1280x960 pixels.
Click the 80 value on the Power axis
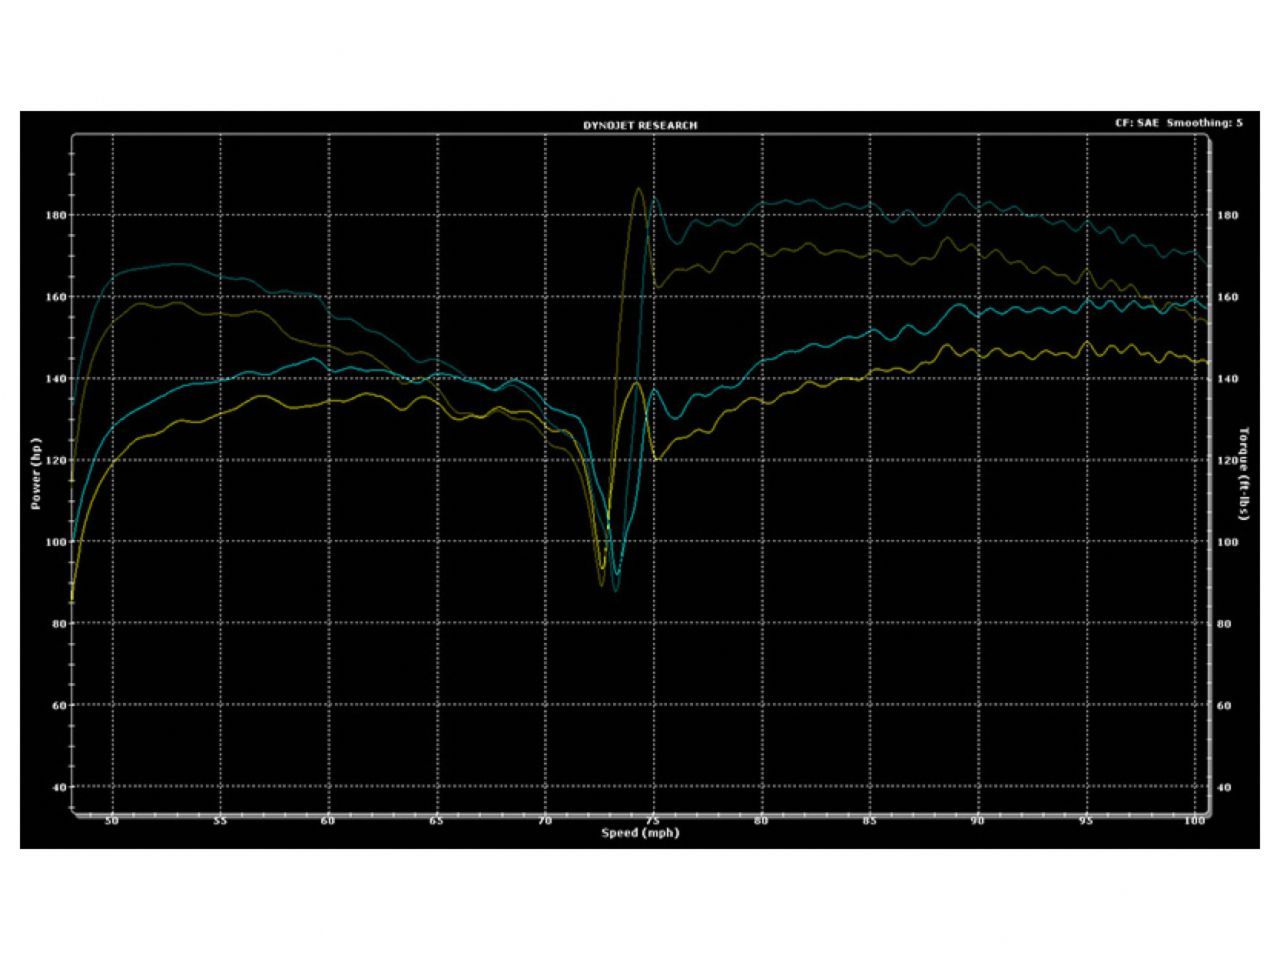(58, 624)
